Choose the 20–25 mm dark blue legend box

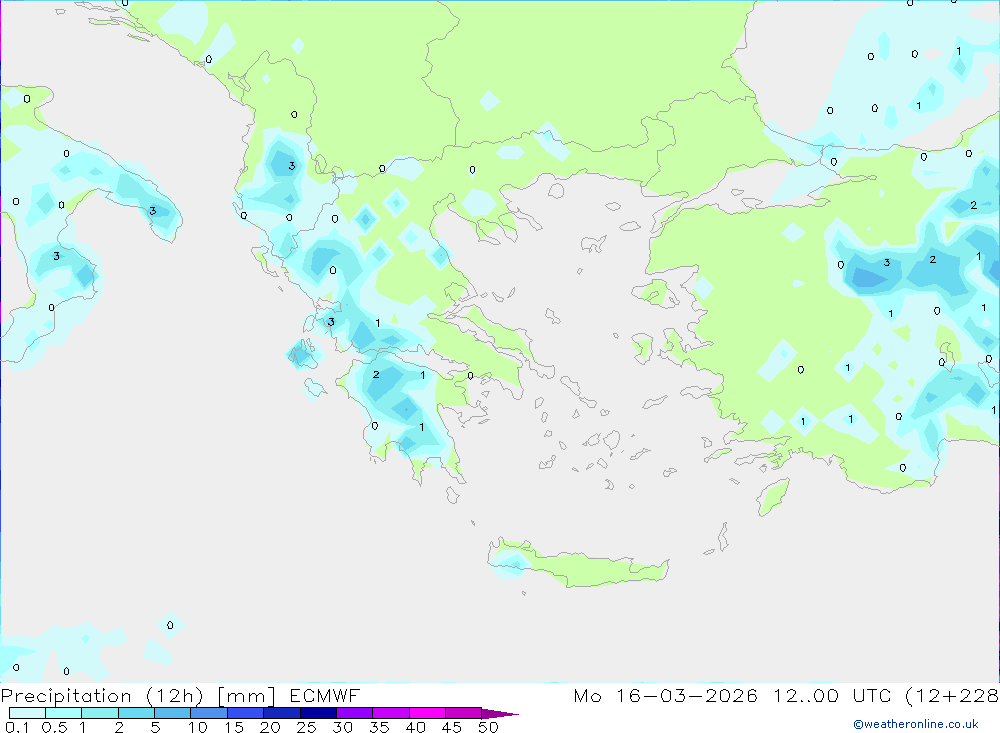(x=282, y=713)
